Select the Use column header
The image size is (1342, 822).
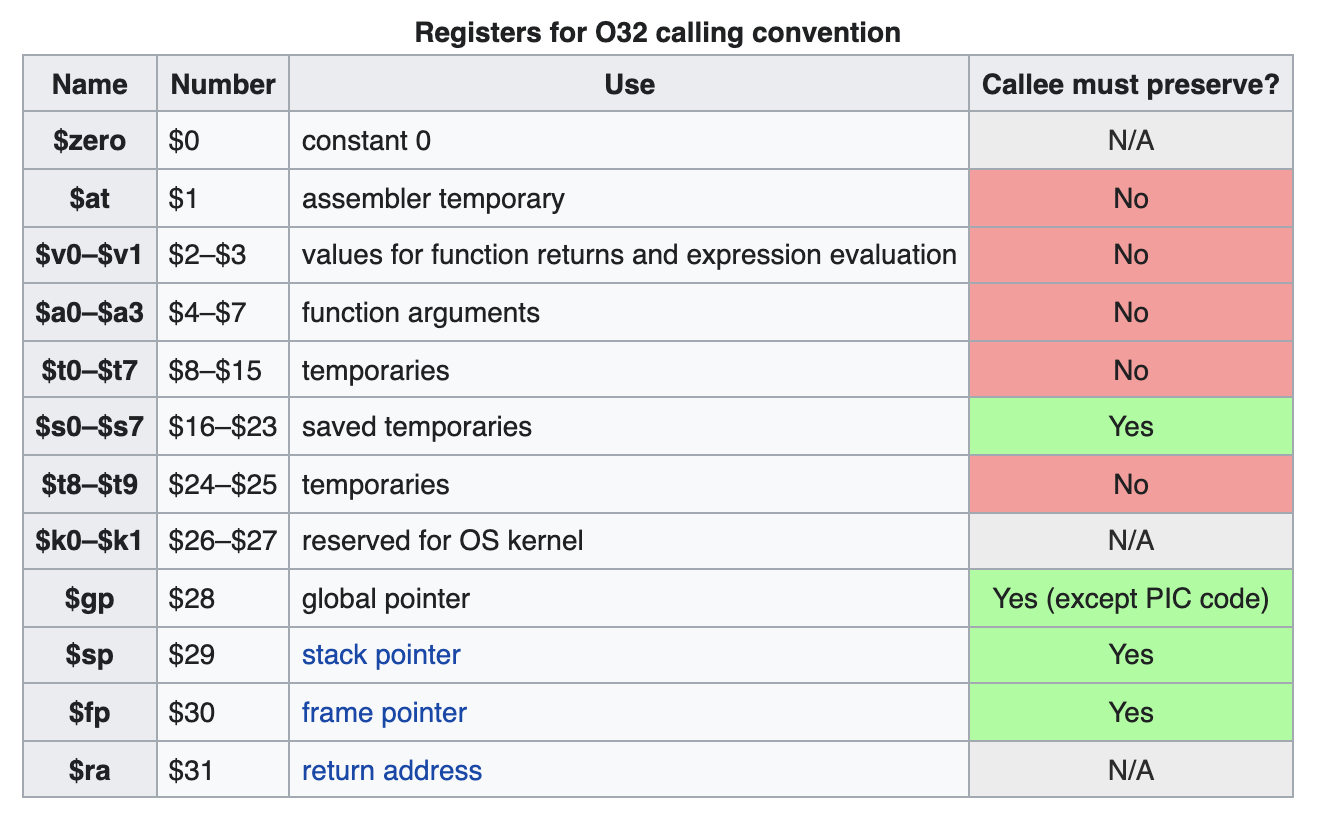tap(629, 84)
